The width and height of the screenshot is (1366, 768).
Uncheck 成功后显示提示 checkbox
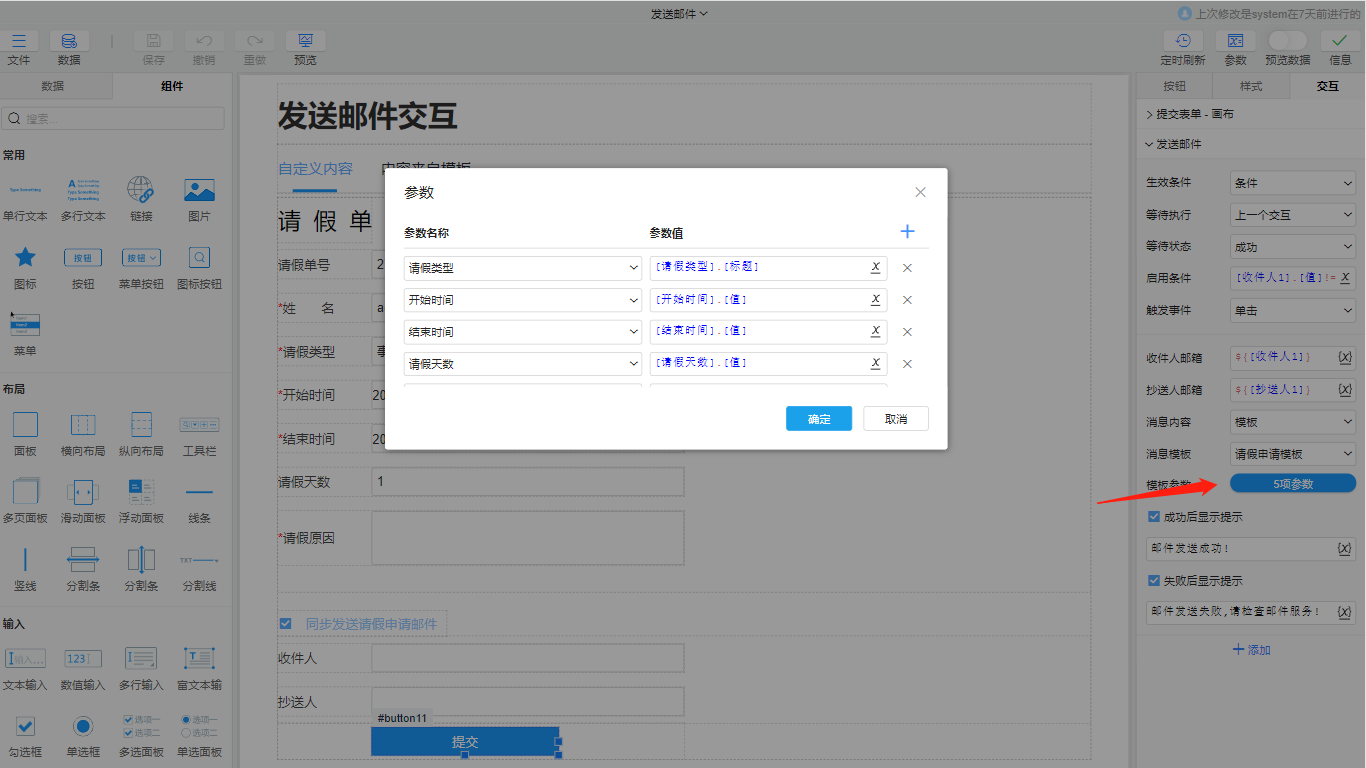pos(1155,517)
